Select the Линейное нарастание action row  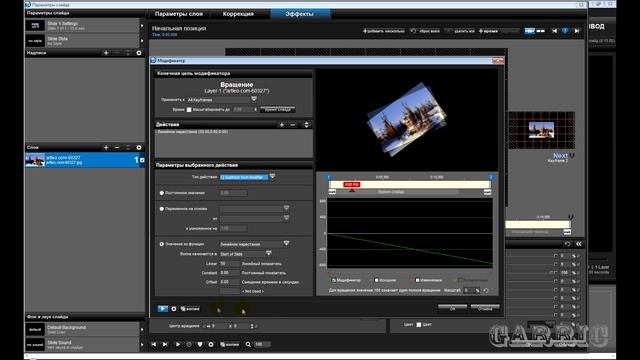tap(233, 132)
